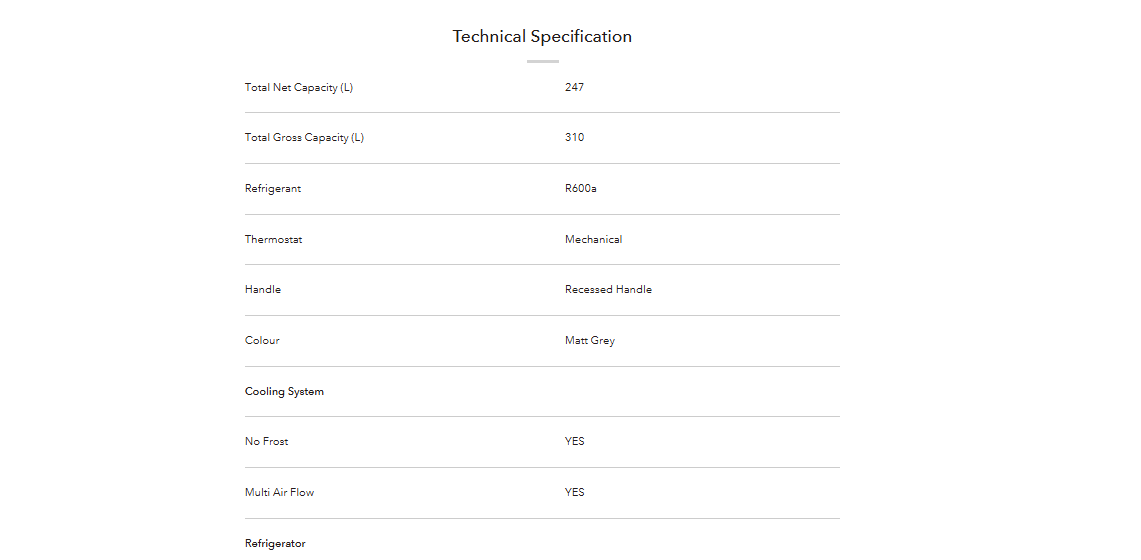
Task: Click the Refrigerator section header
Action: [x=275, y=543]
